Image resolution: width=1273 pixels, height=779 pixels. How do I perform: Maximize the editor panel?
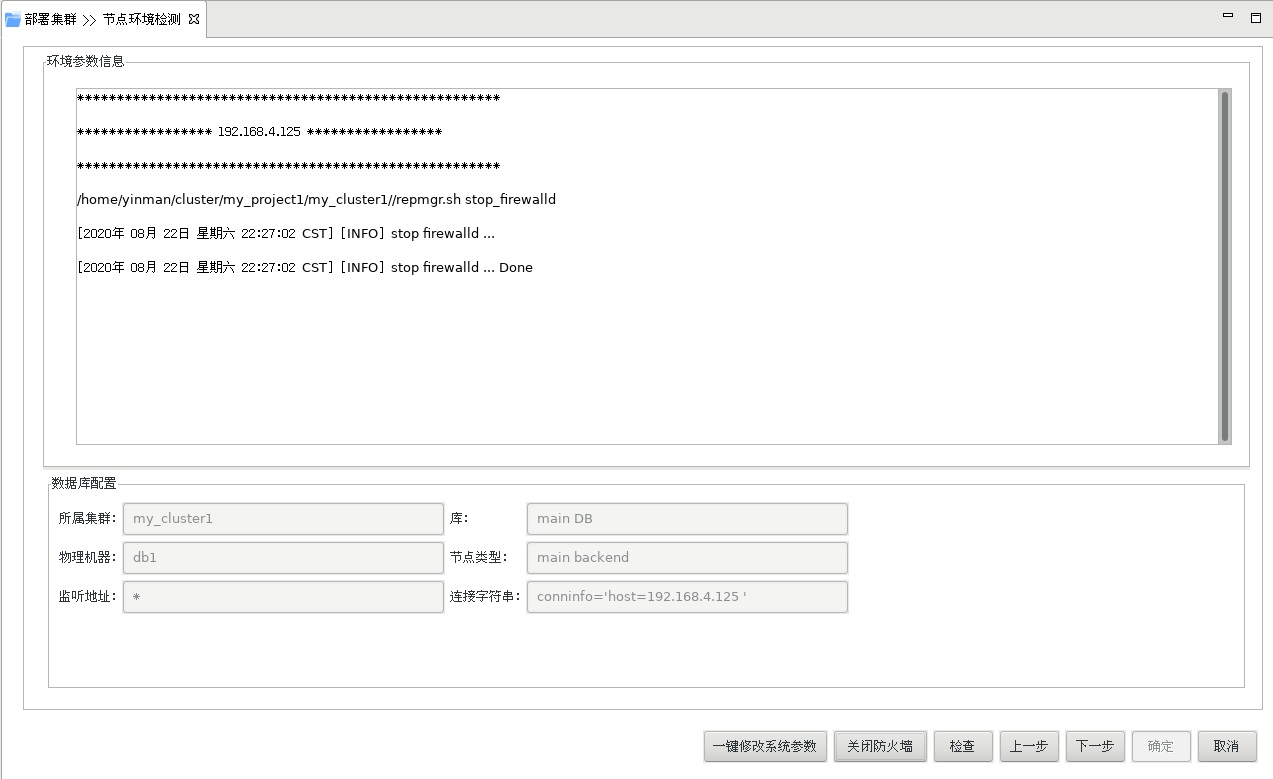pos(1255,17)
